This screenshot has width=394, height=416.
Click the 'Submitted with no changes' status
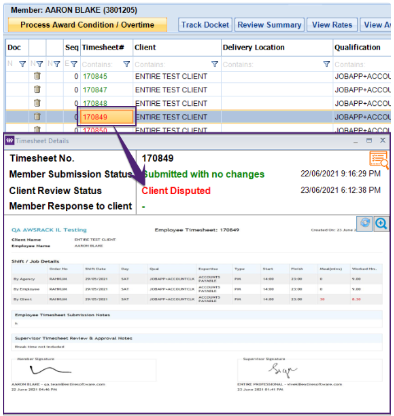[x=203, y=174]
